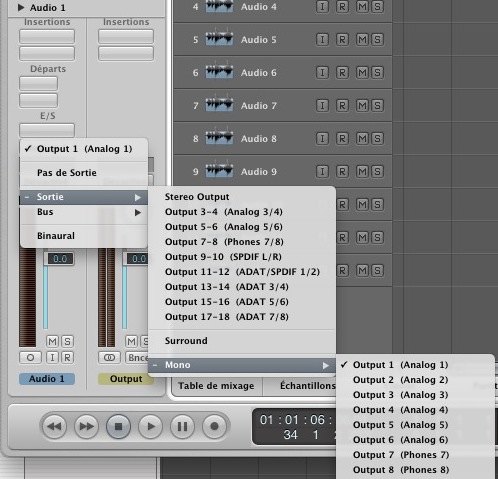Select Output 11-12 (ADAT/SPDIF 1/2)
This screenshot has width=498, height=479.
(x=242, y=272)
